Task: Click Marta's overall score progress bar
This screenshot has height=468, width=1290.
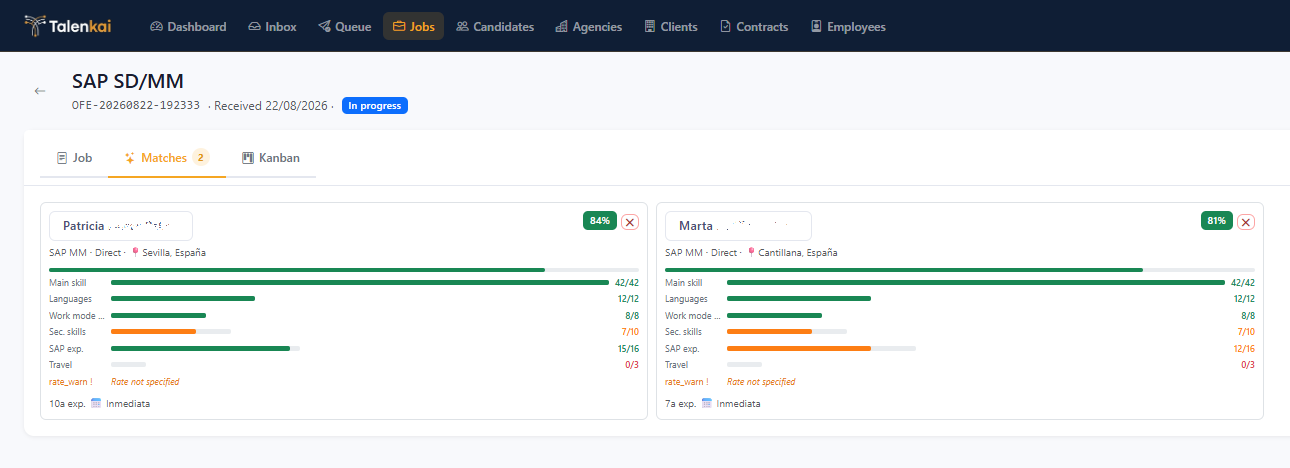Action: 960,270
